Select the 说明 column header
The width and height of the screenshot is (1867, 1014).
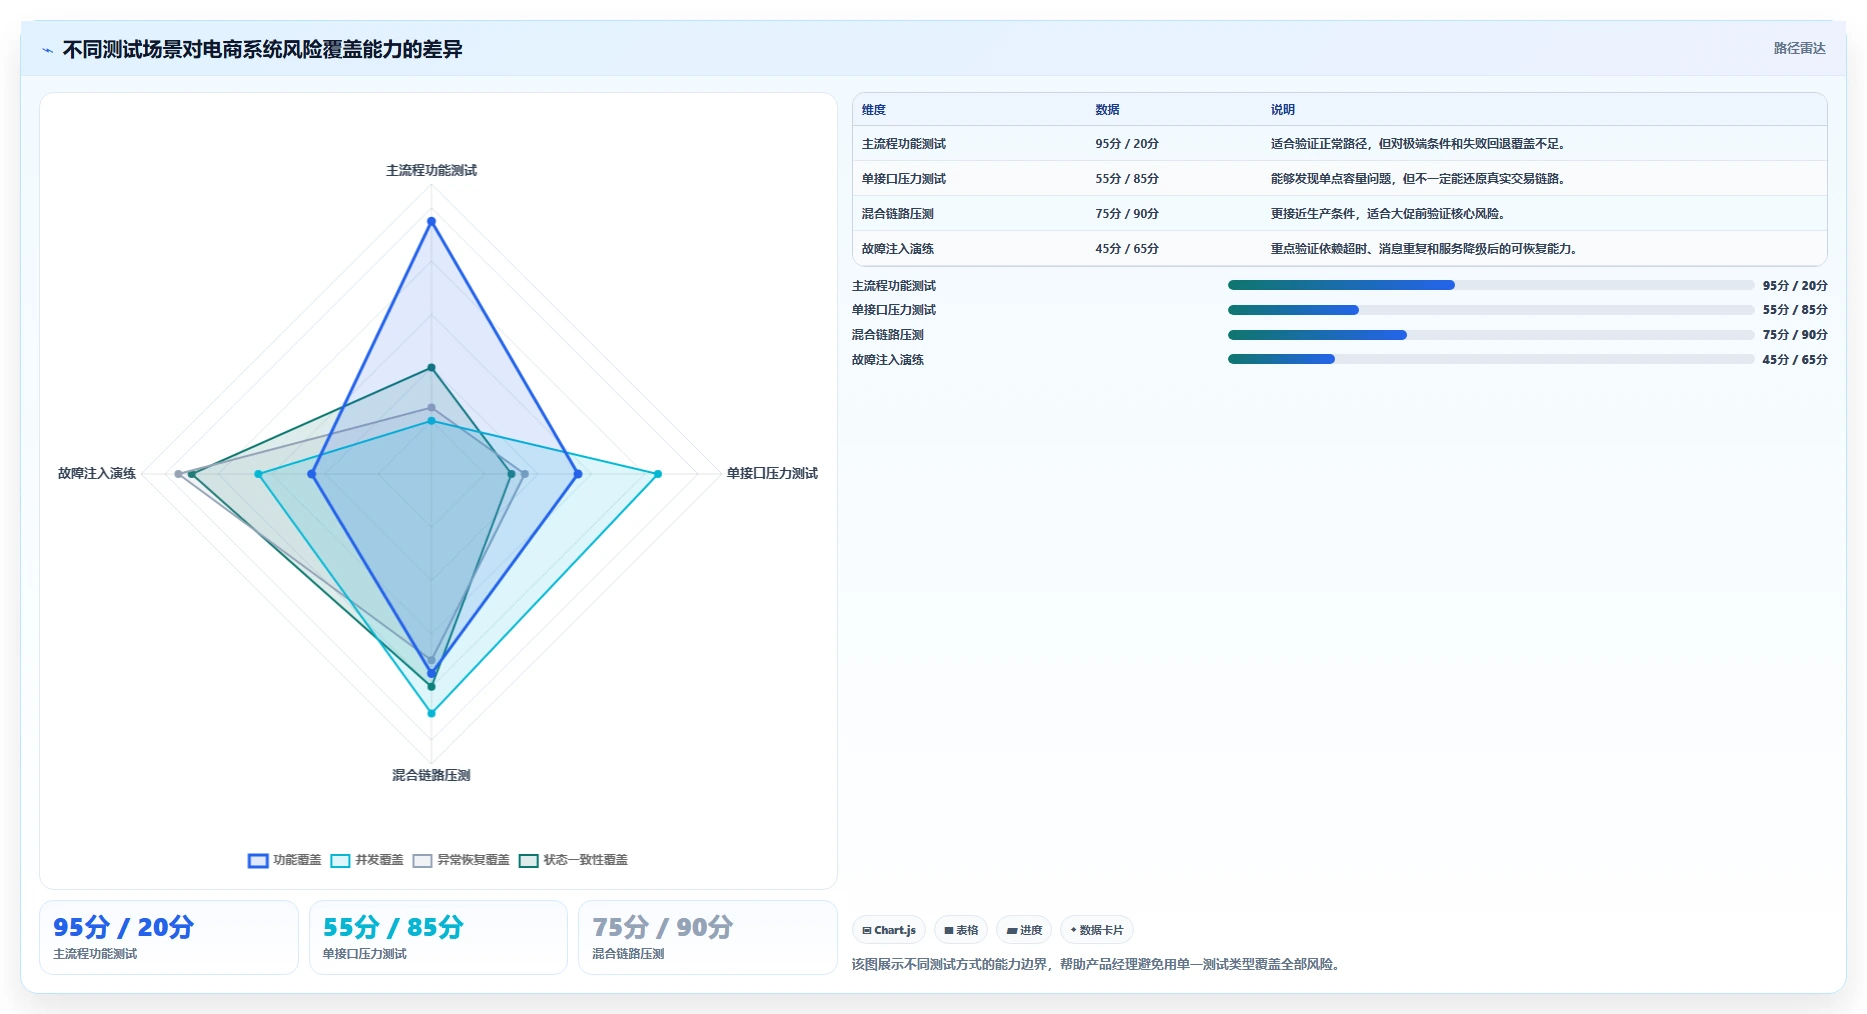(x=1283, y=110)
